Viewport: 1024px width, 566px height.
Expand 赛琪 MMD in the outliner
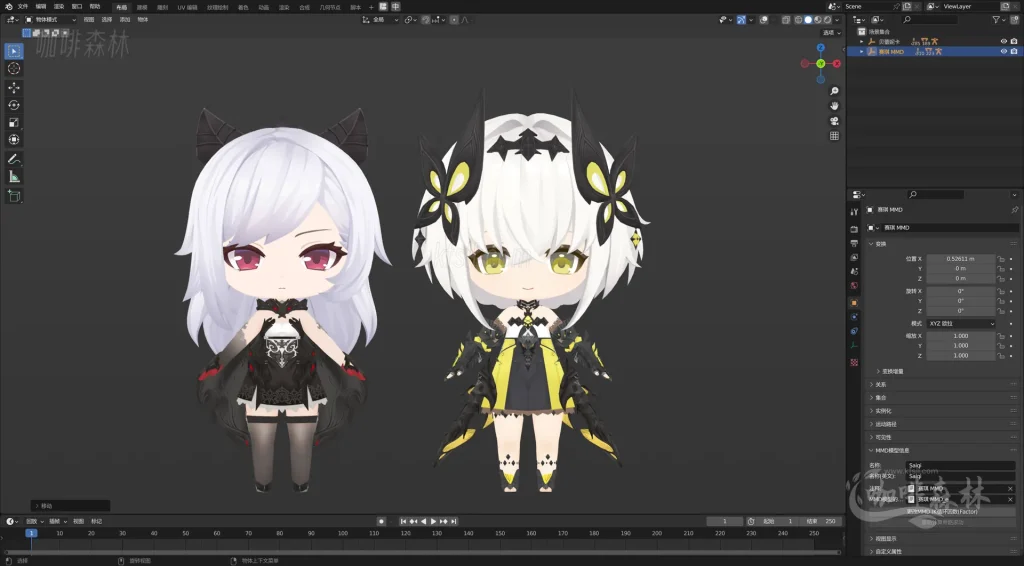[861, 51]
